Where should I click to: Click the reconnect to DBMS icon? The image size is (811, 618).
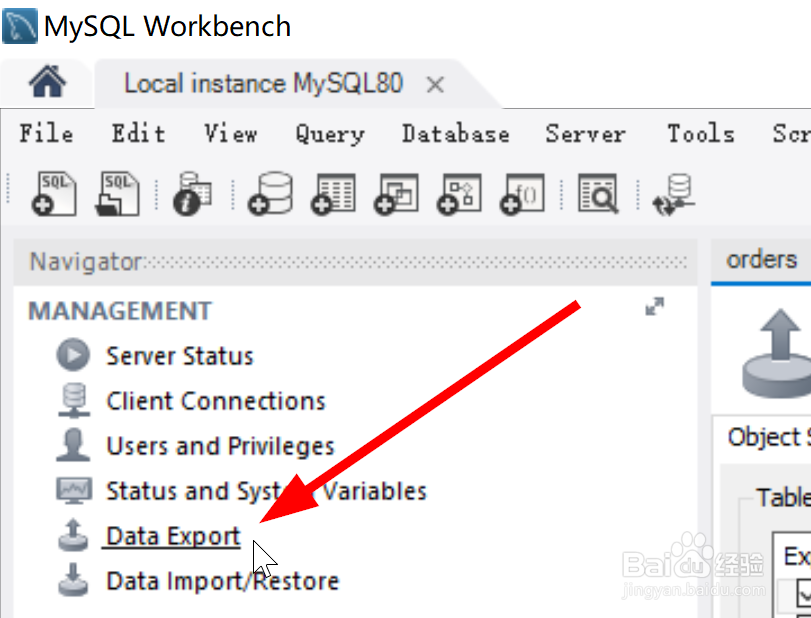[x=673, y=194]
